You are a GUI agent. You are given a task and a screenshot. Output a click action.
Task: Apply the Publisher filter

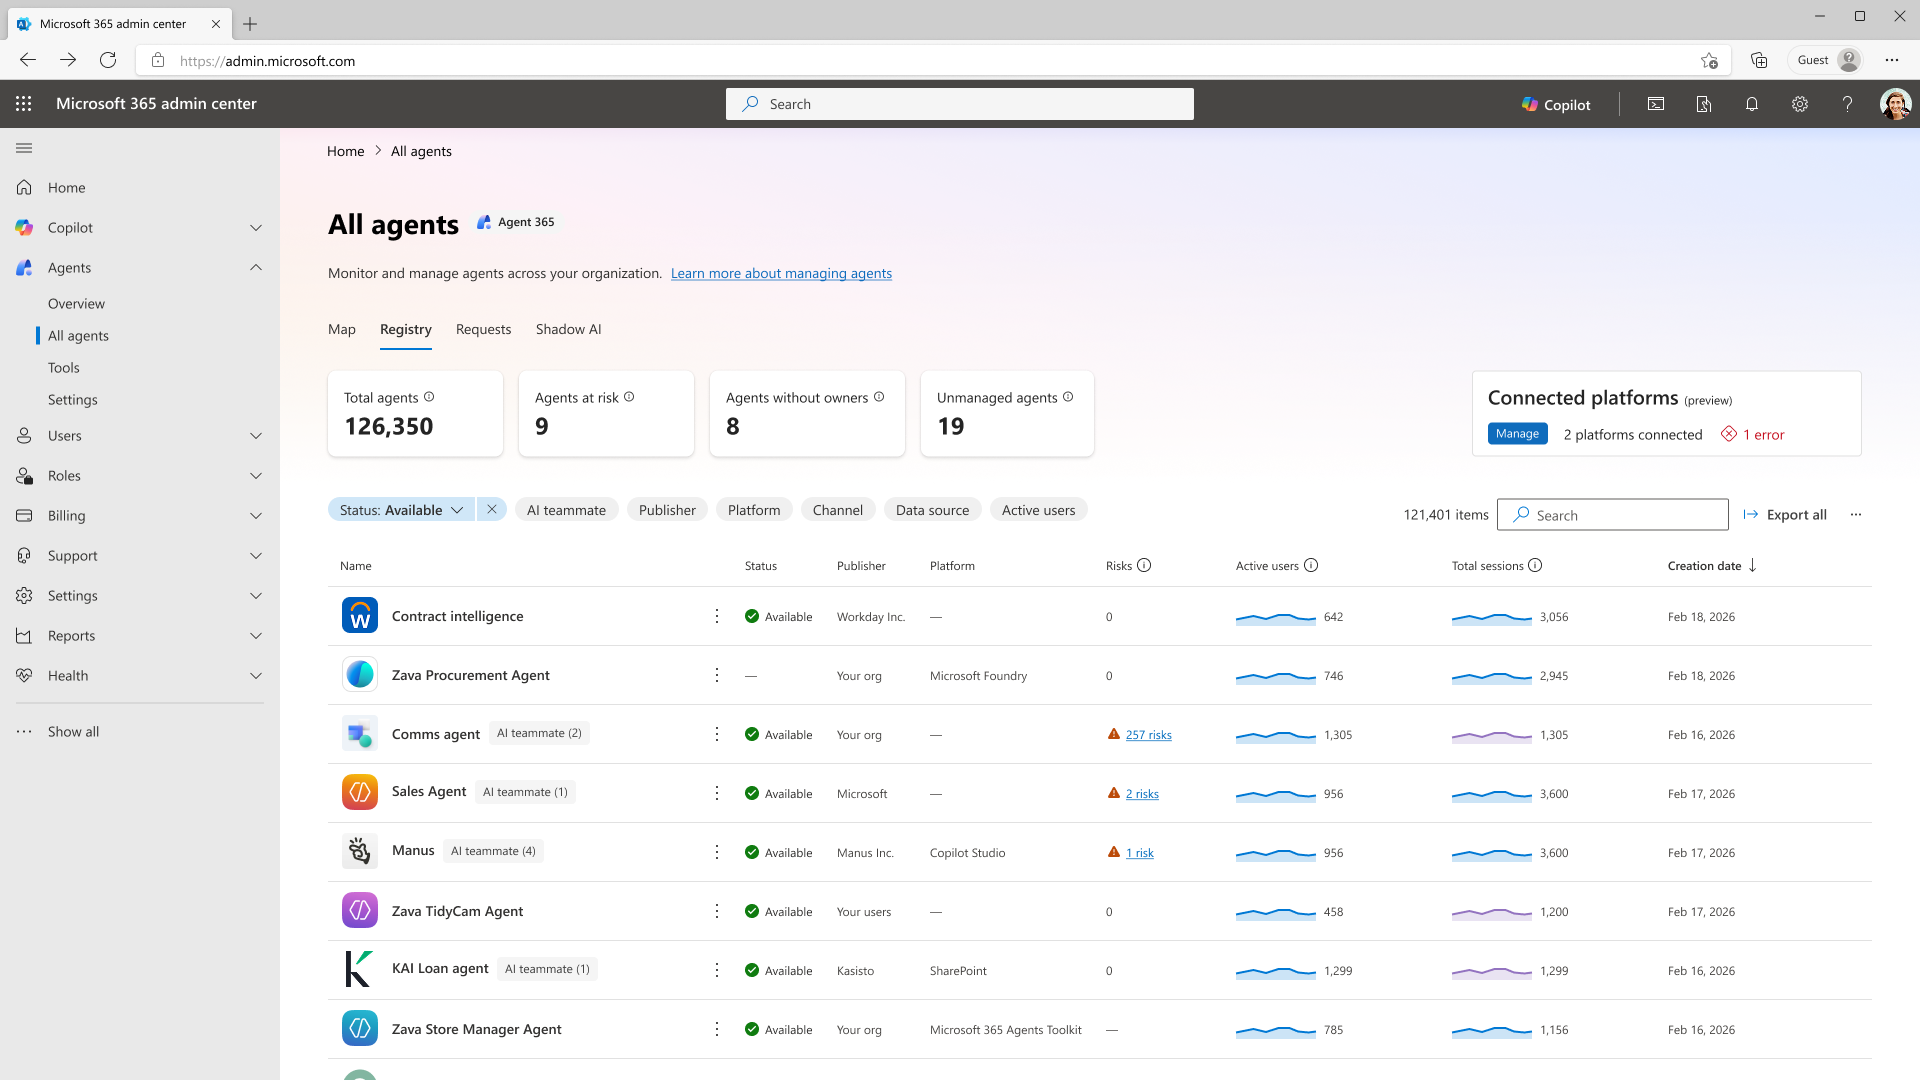pos(667,510)
